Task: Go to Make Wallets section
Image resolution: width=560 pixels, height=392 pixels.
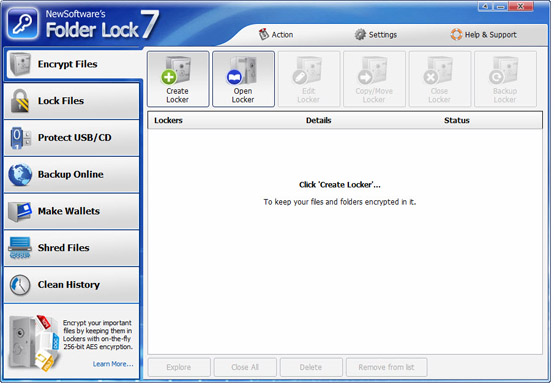Action: 71,211
